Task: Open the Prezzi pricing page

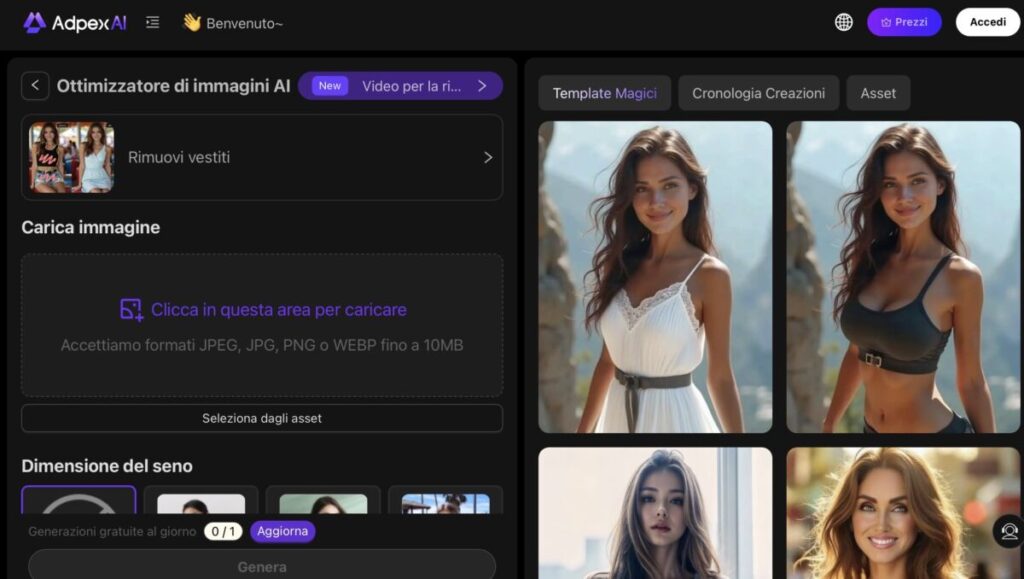Action: pyautogui.click(x=904, y=22)
